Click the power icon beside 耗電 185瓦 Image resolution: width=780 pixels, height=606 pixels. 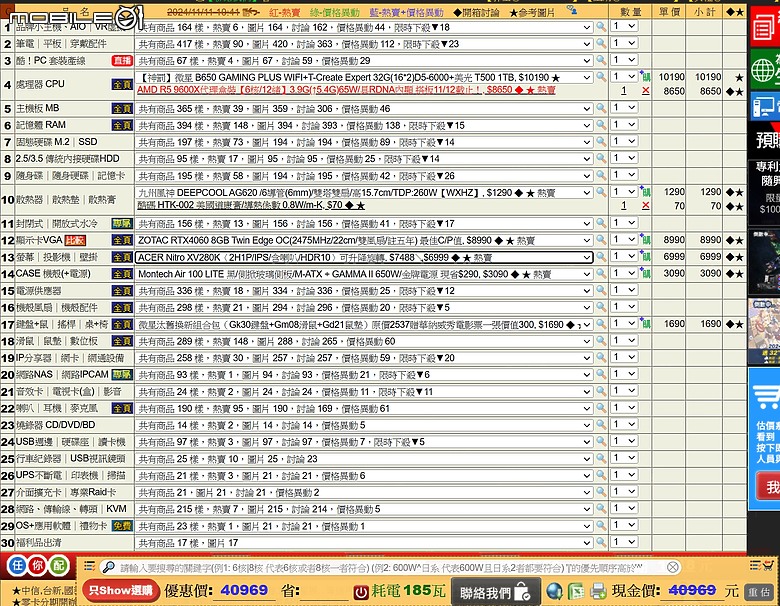361,592
